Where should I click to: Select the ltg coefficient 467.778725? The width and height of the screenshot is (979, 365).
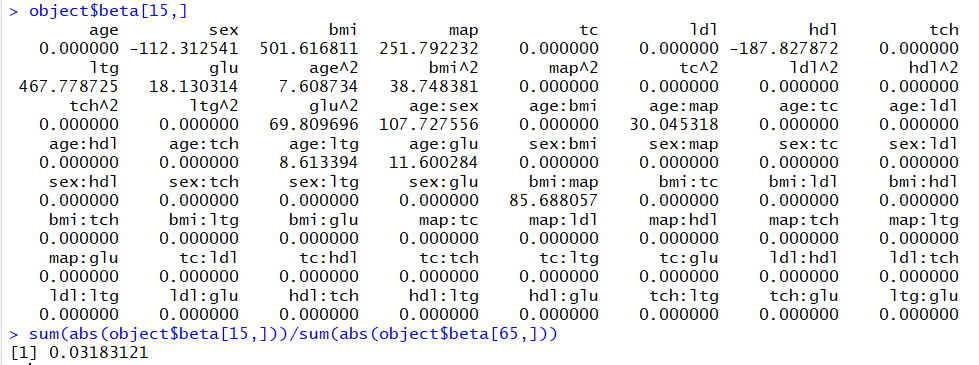pos(68,86)
